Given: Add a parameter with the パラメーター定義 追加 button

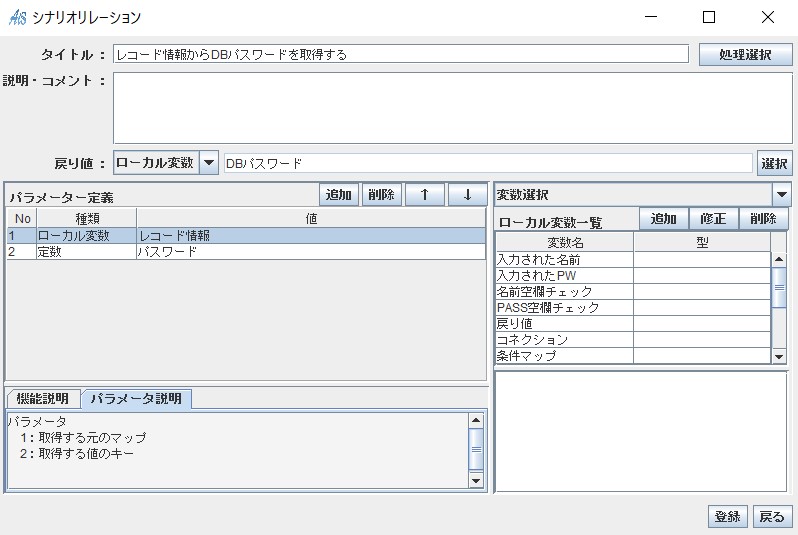Looking at the screenshot, I should click(339, 195).
